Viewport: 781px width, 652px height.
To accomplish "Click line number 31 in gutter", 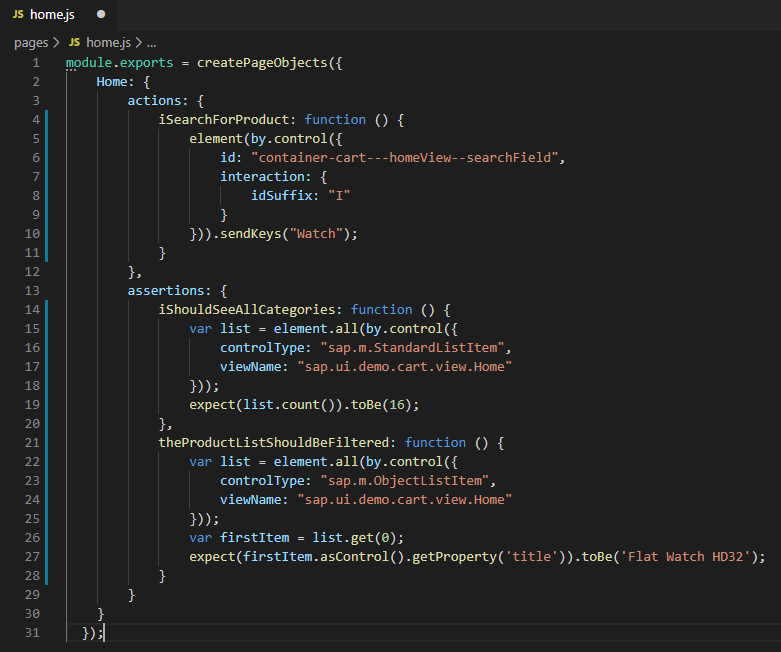I will click(32, 633).
